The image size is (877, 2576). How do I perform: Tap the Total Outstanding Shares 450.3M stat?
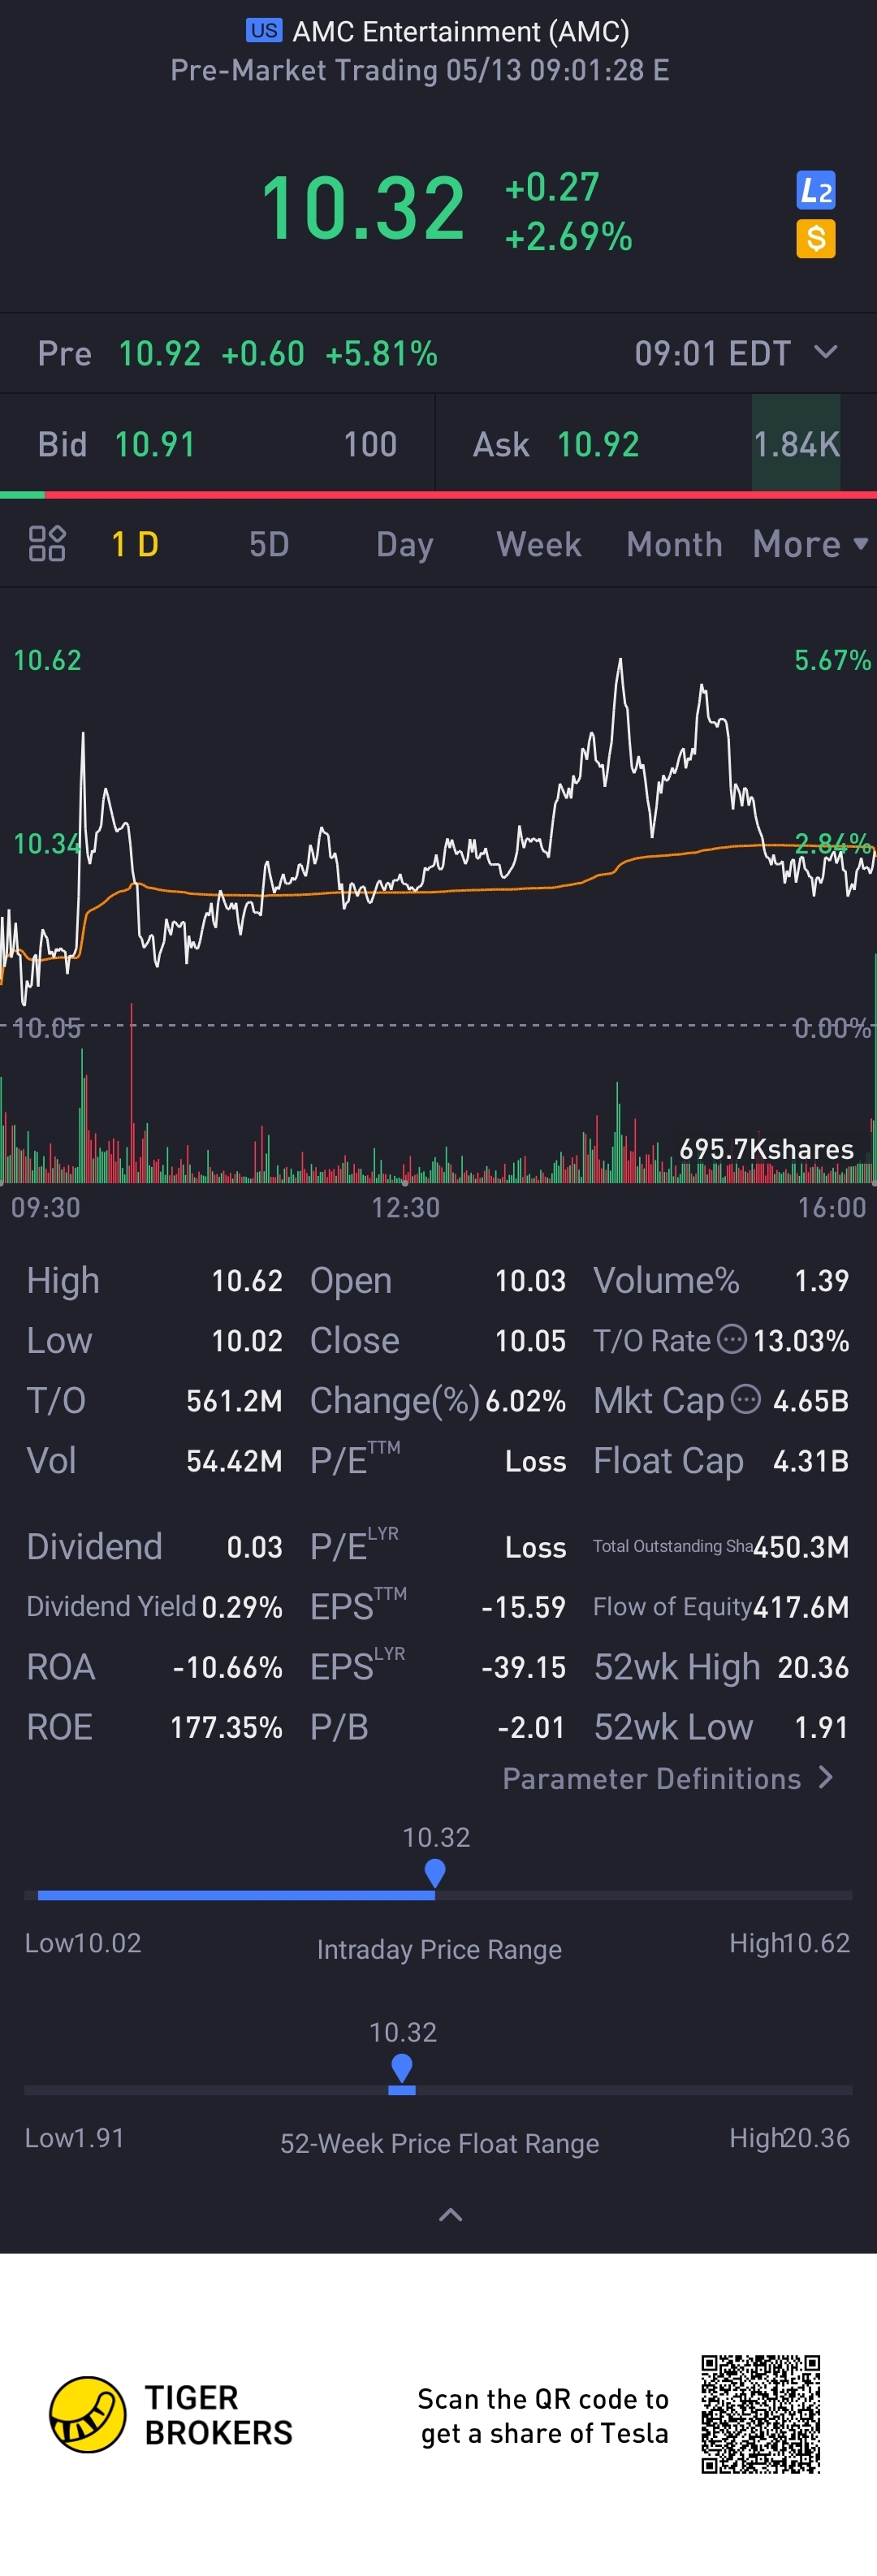point(721,1547)
